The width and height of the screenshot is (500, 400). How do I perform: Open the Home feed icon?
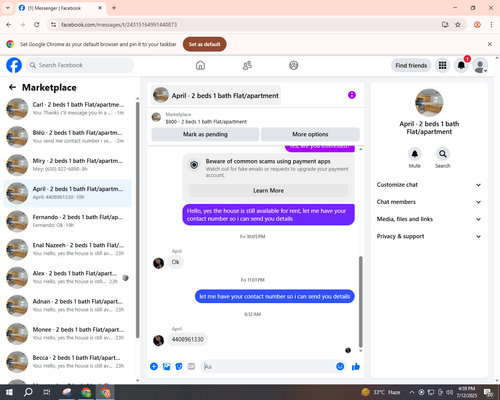(200, 65)
